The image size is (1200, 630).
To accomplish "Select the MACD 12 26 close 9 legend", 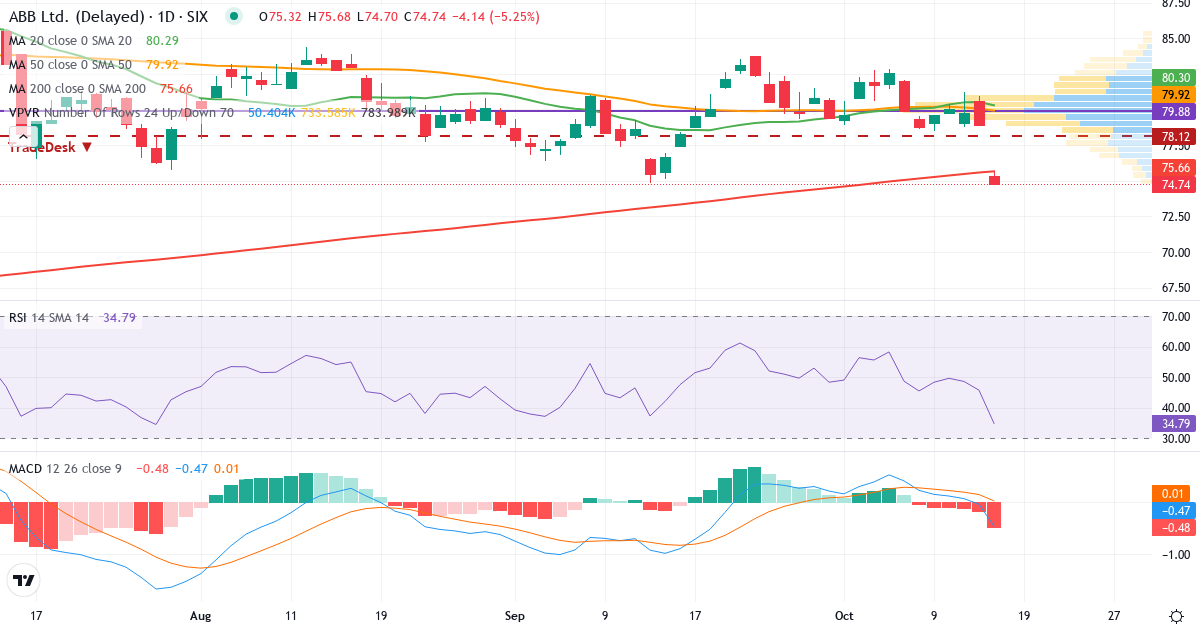I will [x=64, y=468].
